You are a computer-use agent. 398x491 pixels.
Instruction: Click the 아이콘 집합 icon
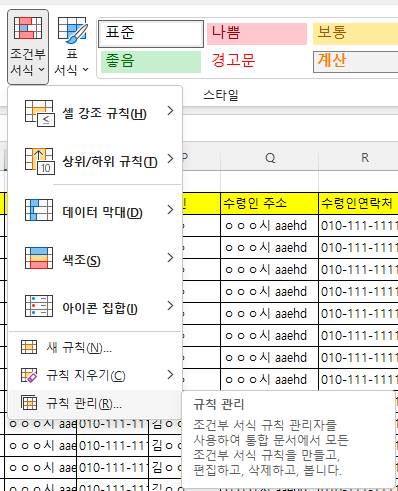39,306
